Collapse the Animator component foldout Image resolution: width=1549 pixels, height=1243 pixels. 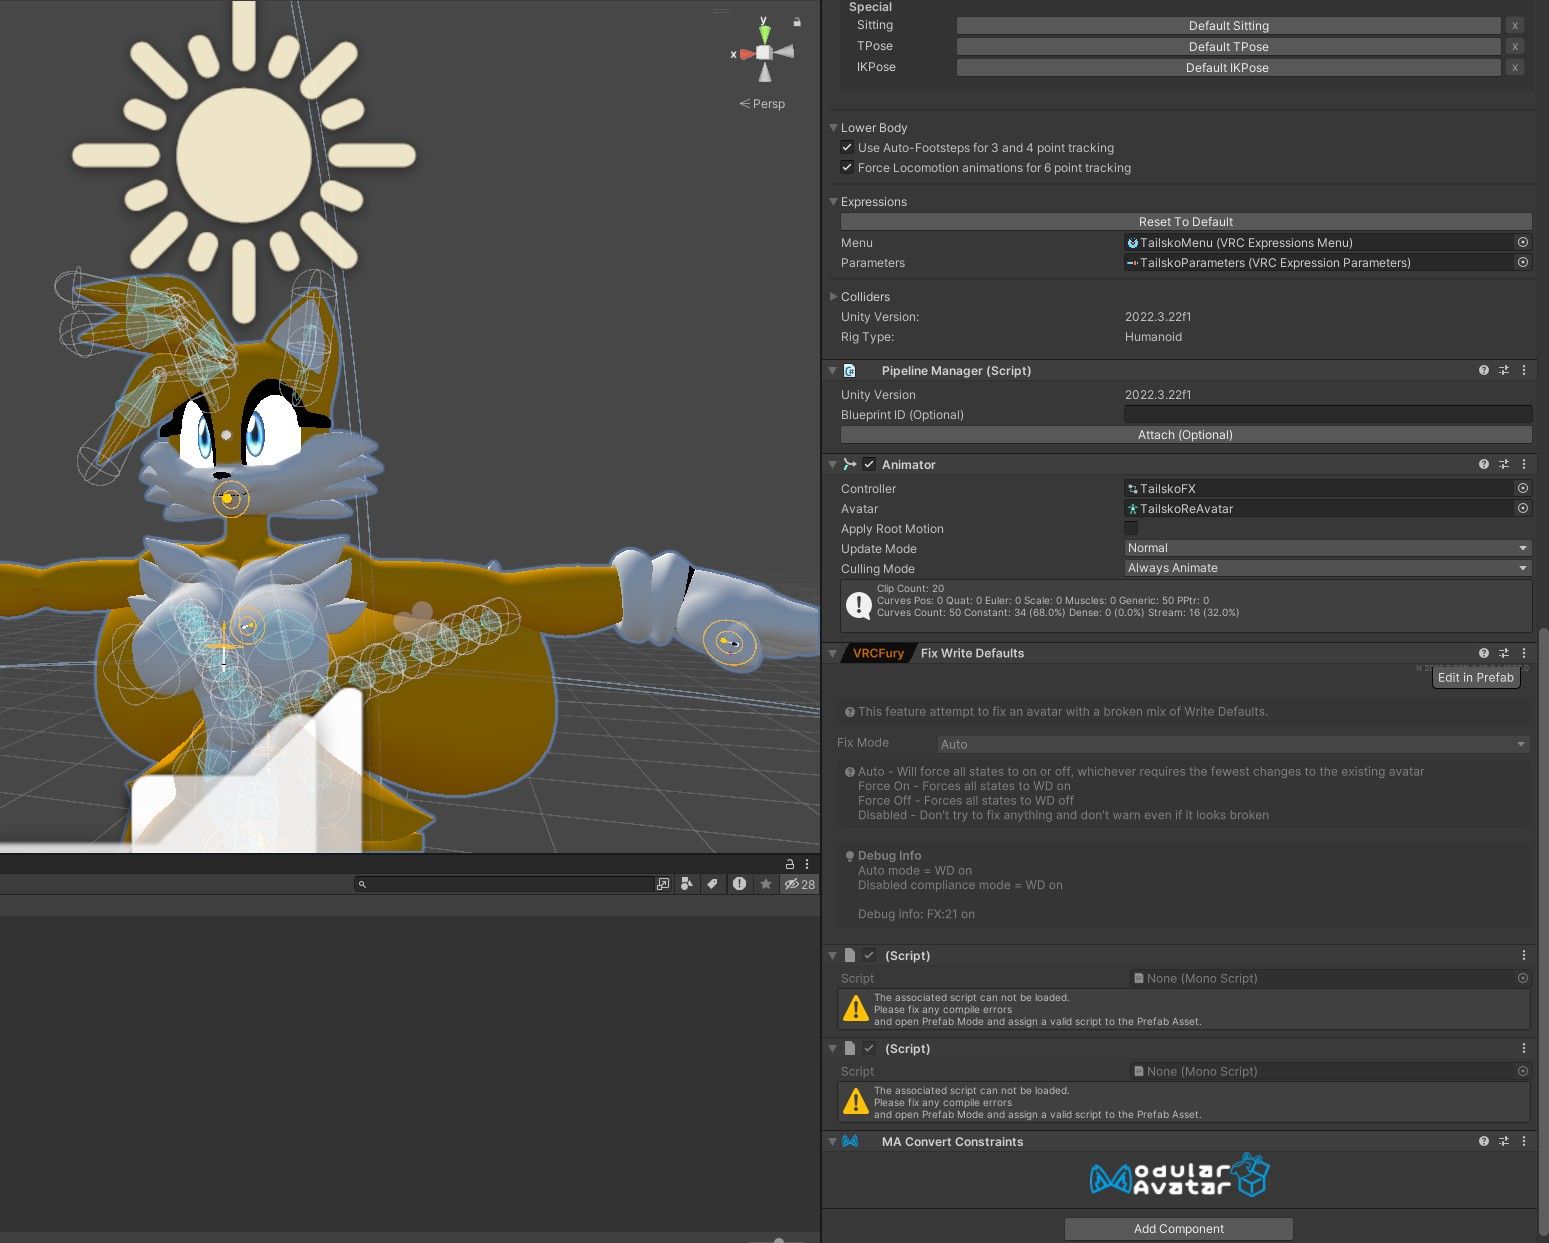(x=832, y=464)
